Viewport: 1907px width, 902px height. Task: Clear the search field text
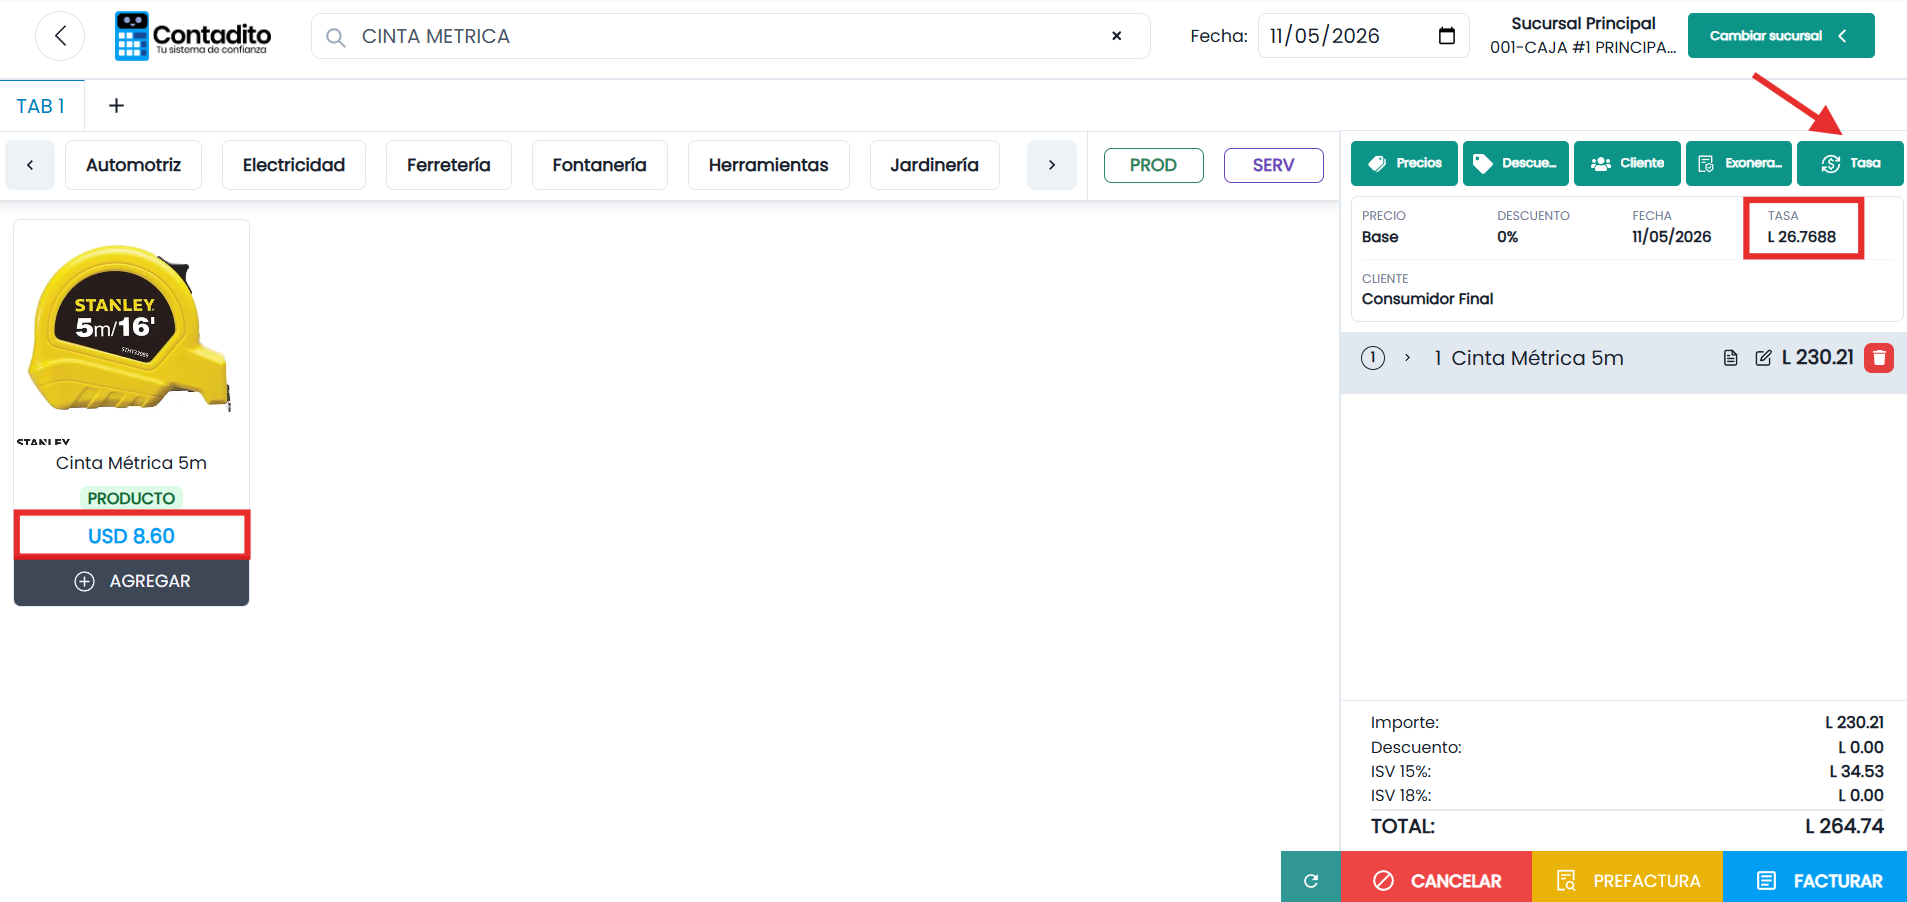(x=1117, y=36)
